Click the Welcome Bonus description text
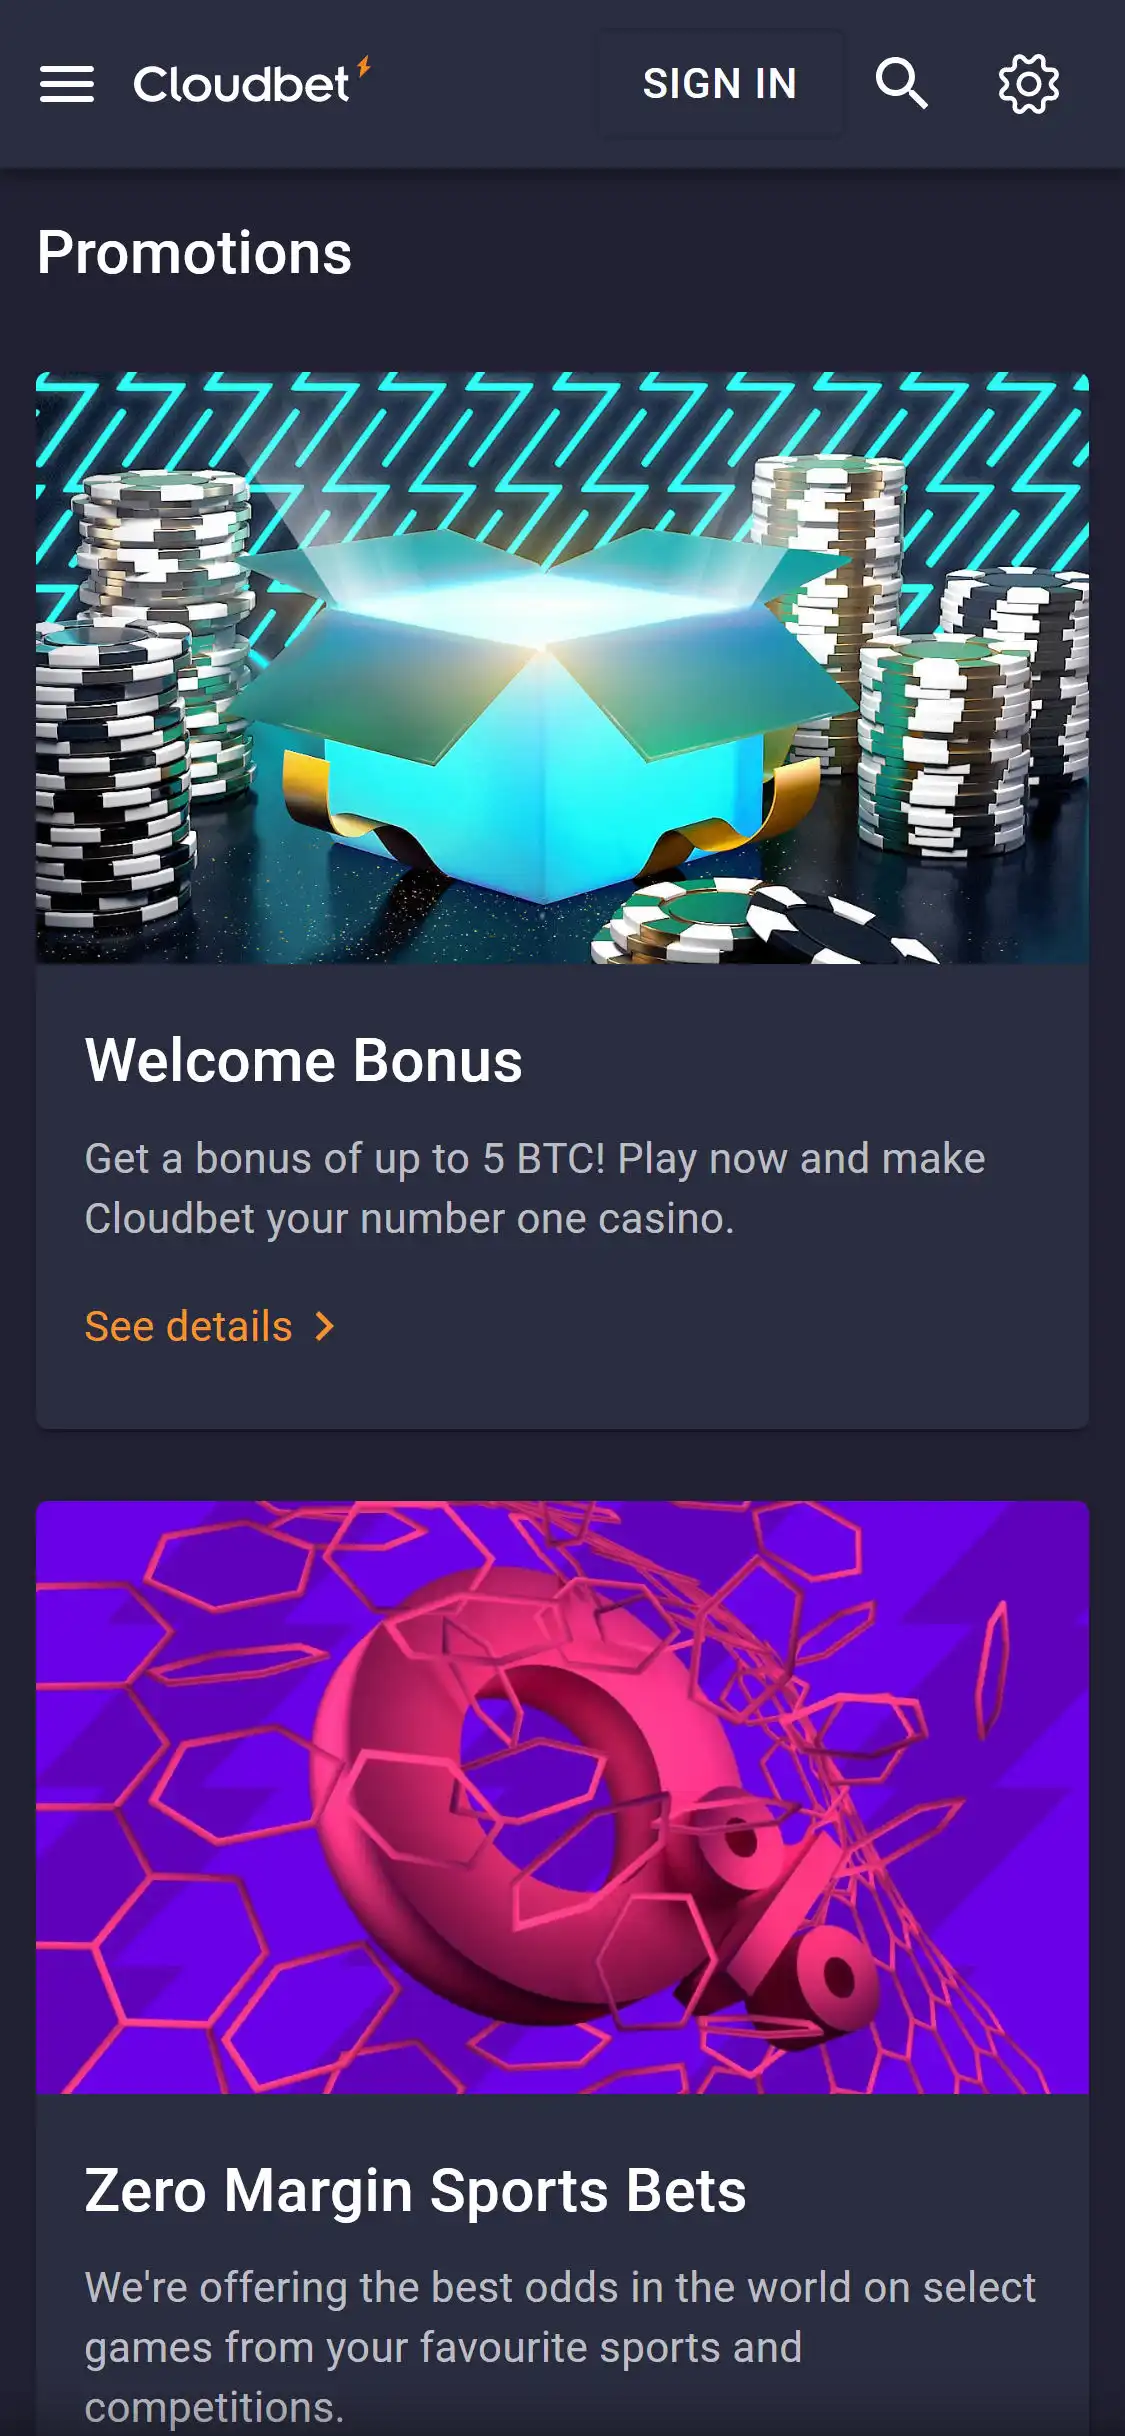 coord(535,1188)
